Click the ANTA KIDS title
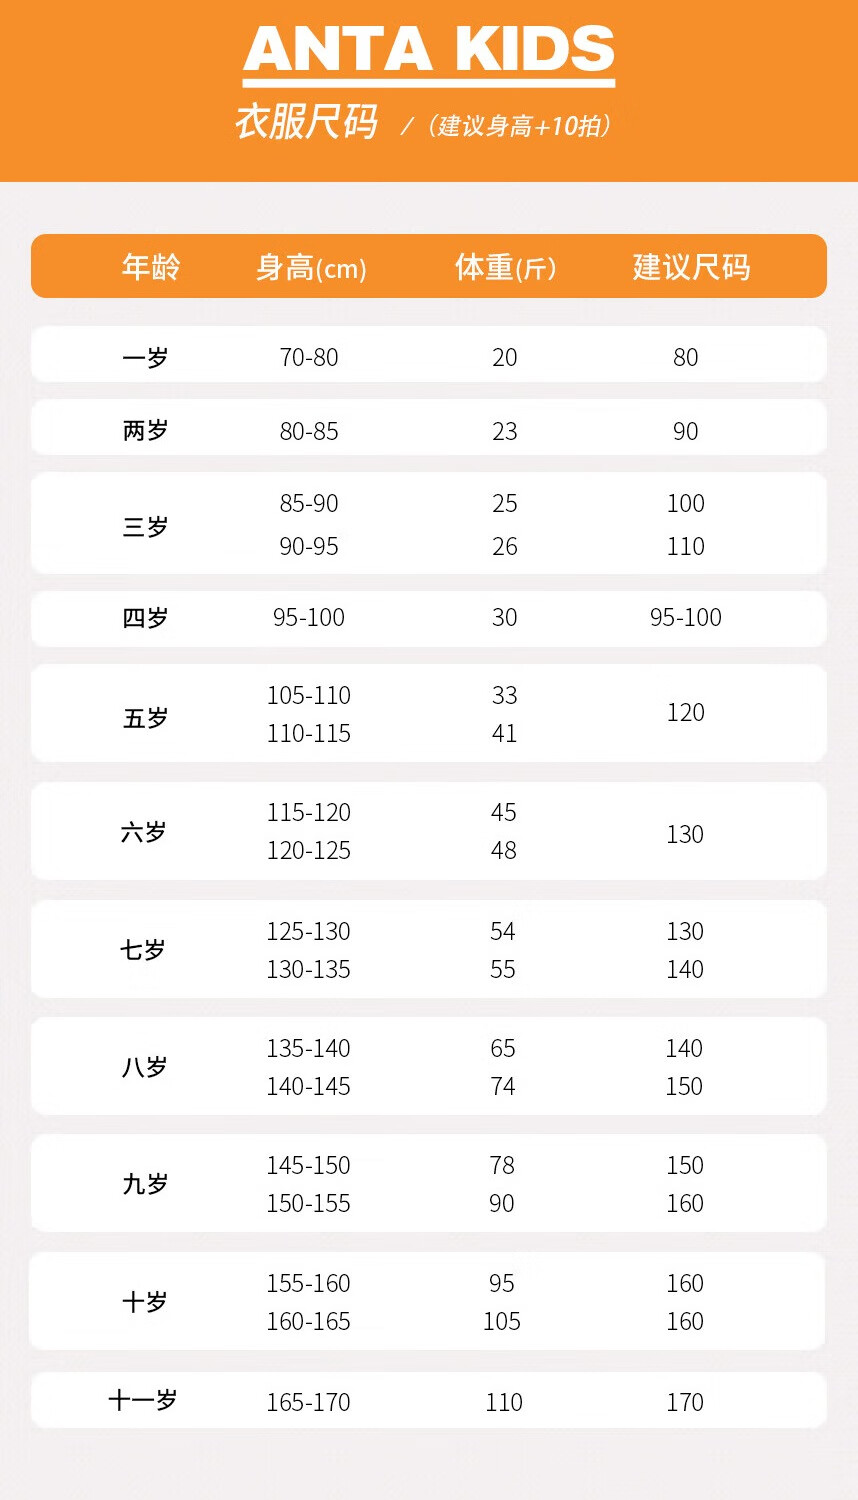 tap(429, 50)
